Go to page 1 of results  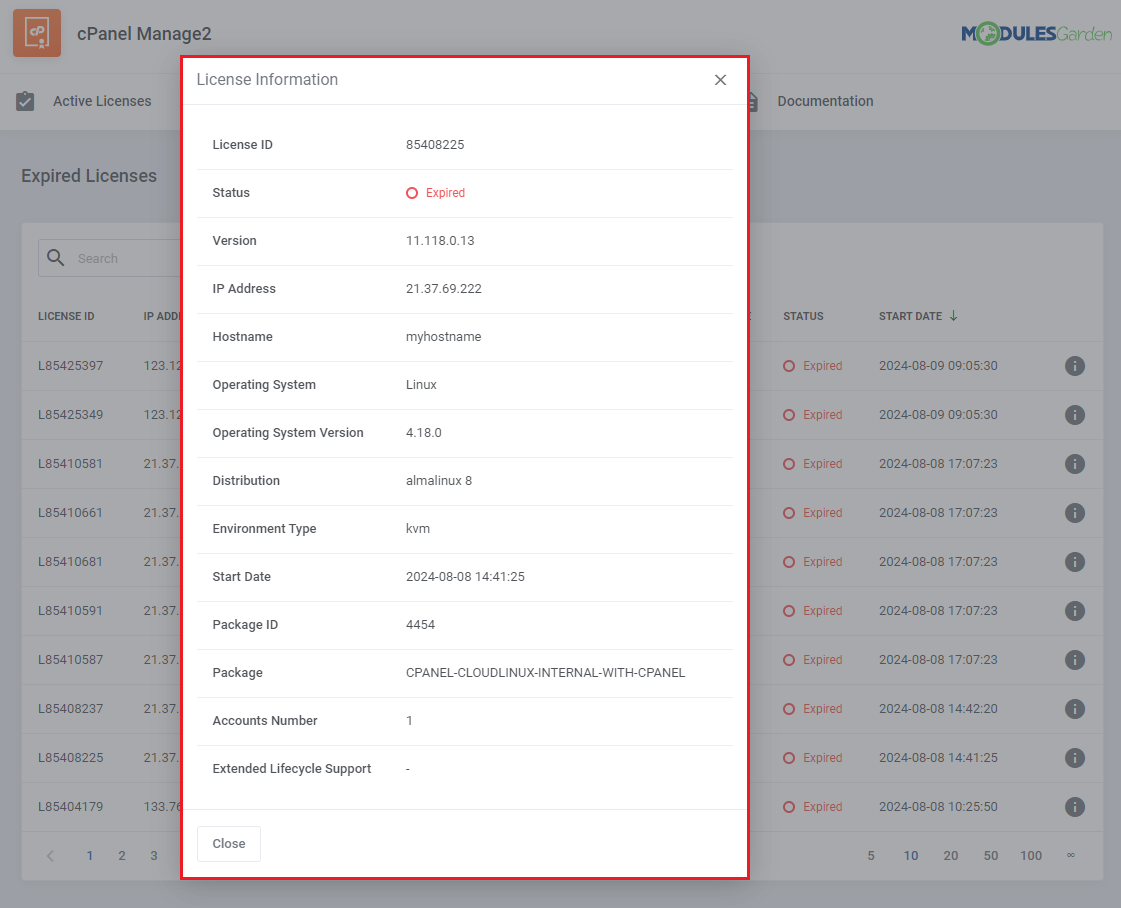(x=89, y=856)
